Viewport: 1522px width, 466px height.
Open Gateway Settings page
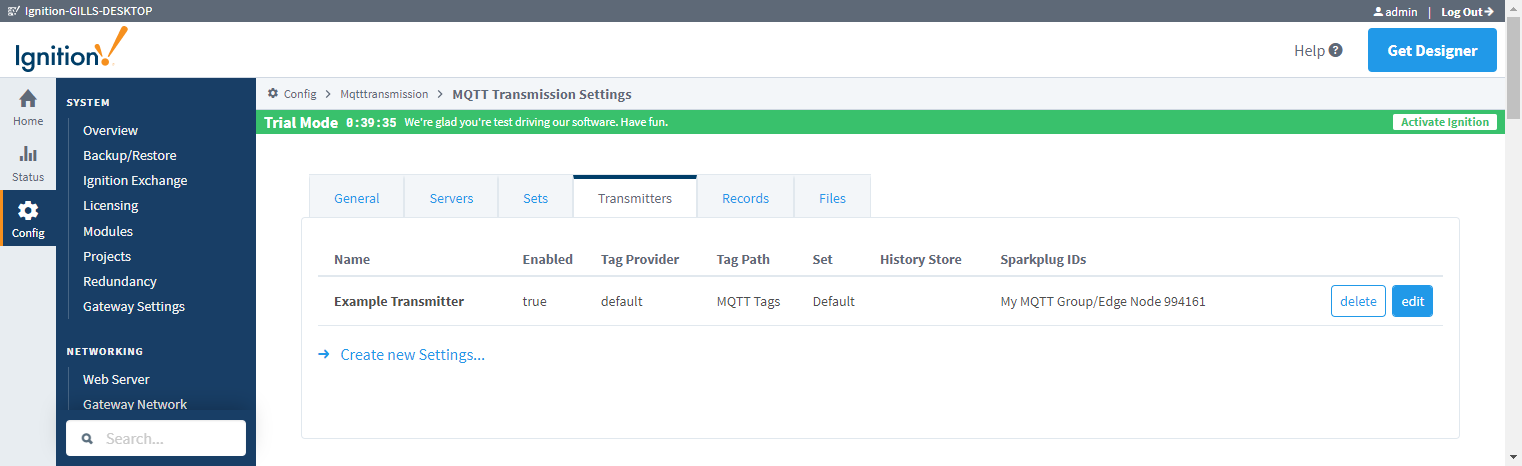click(x=134, y=306)
